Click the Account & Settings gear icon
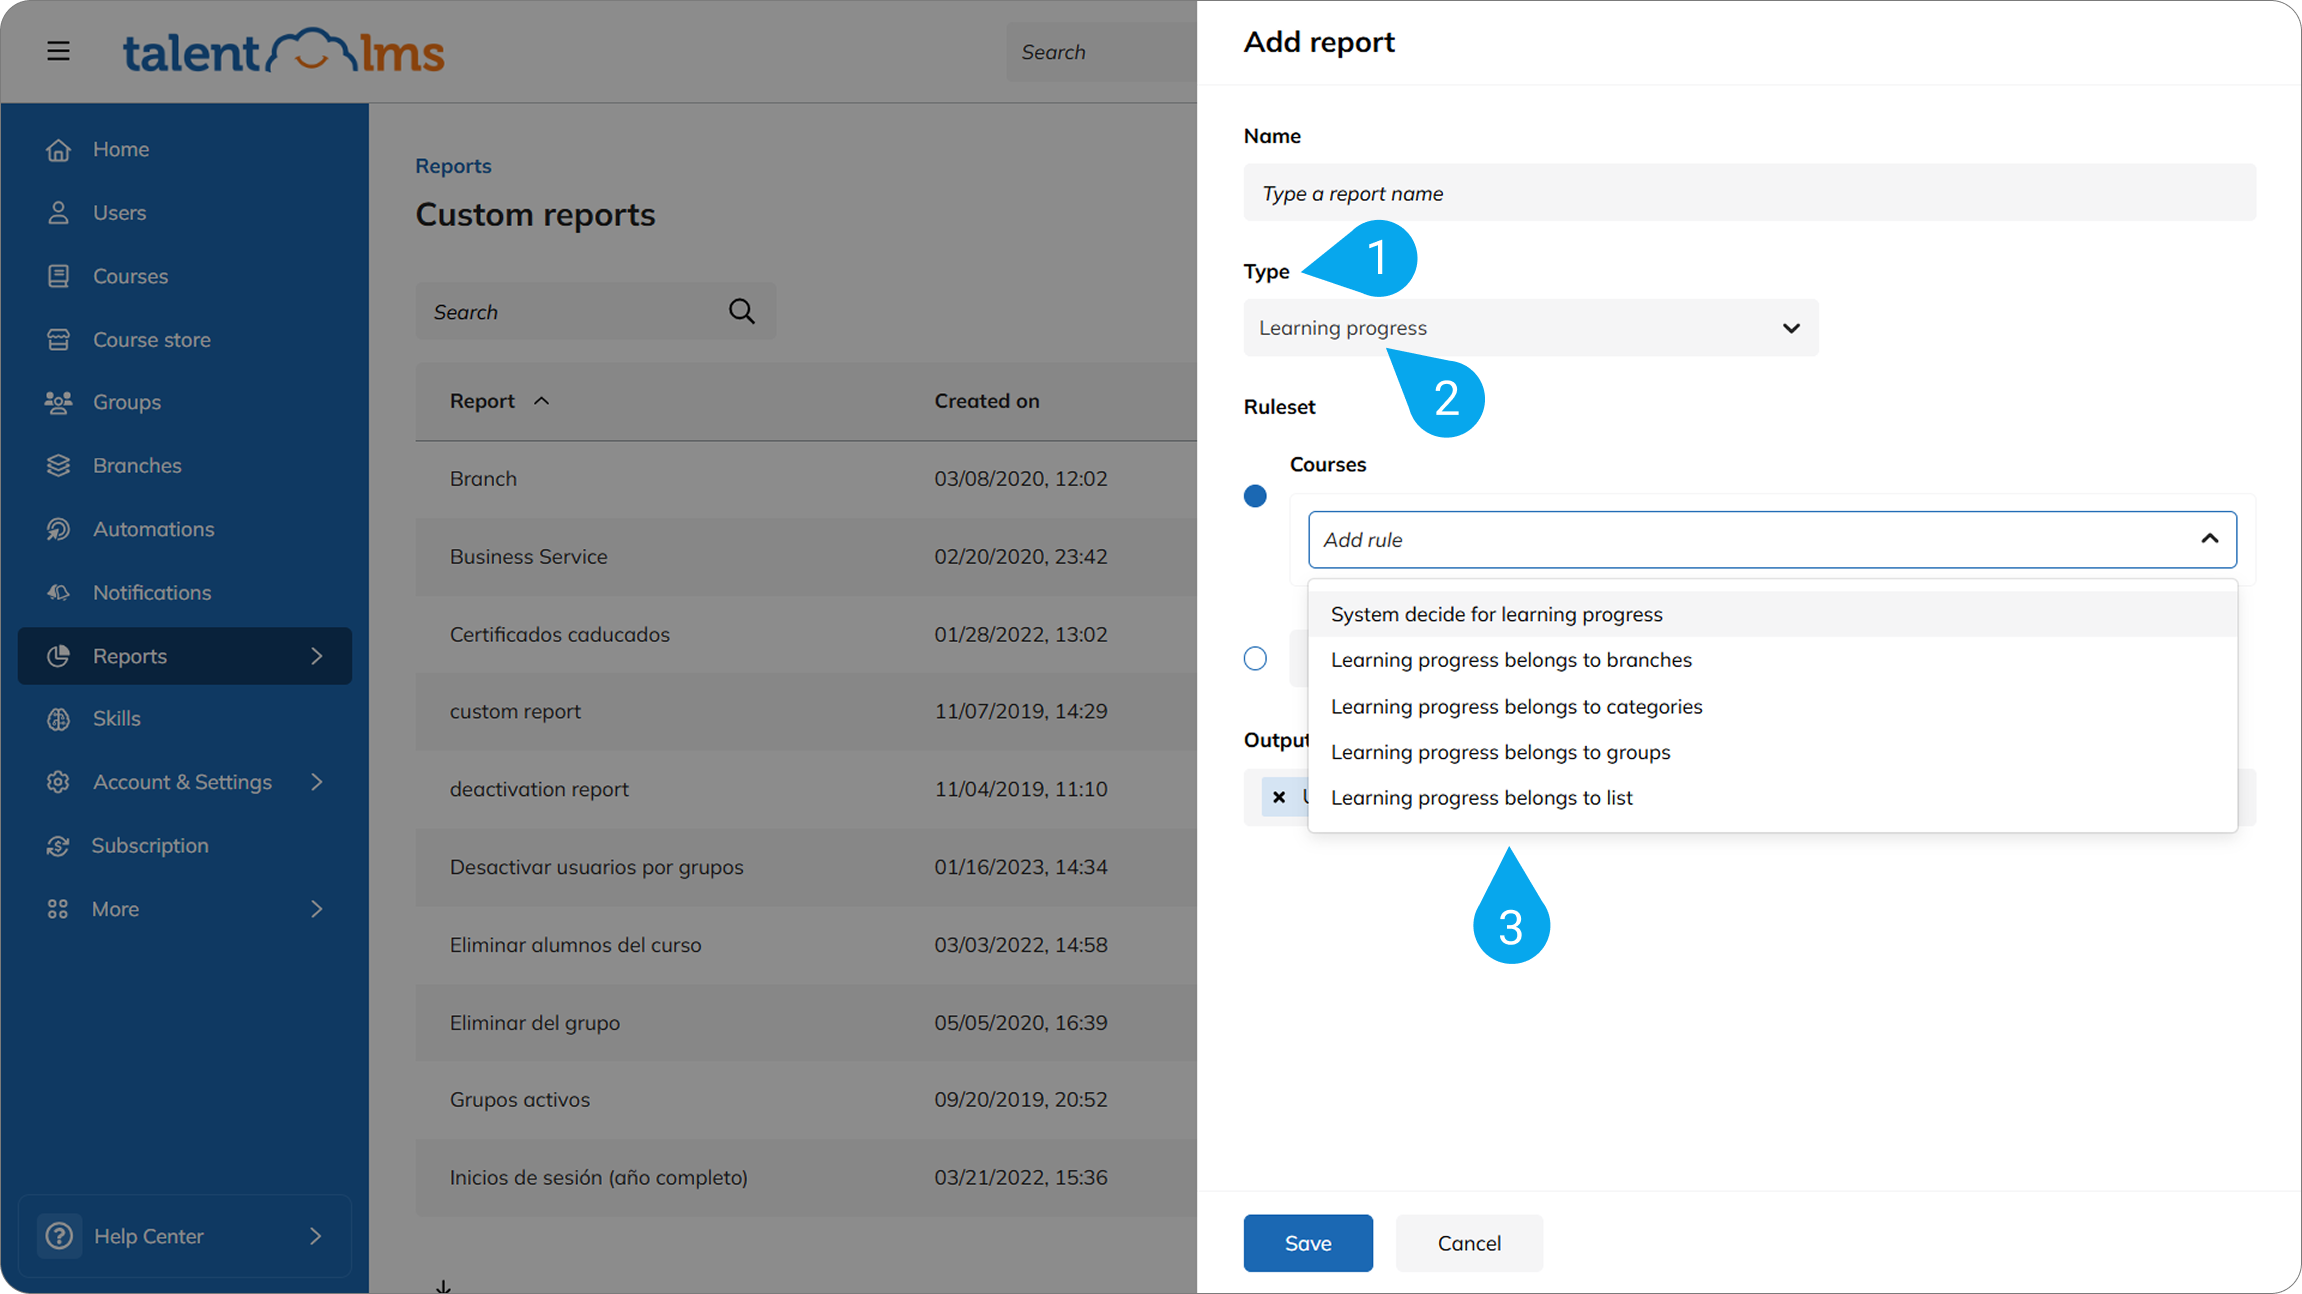Image resolution: width=2302 pixels, height=1294 pixels. coord(58,782)
